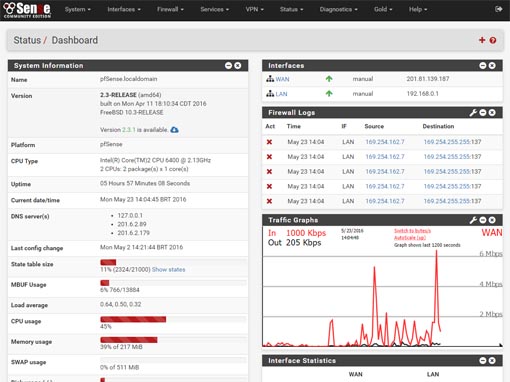Click the Show states link

(x=168, y=270)
